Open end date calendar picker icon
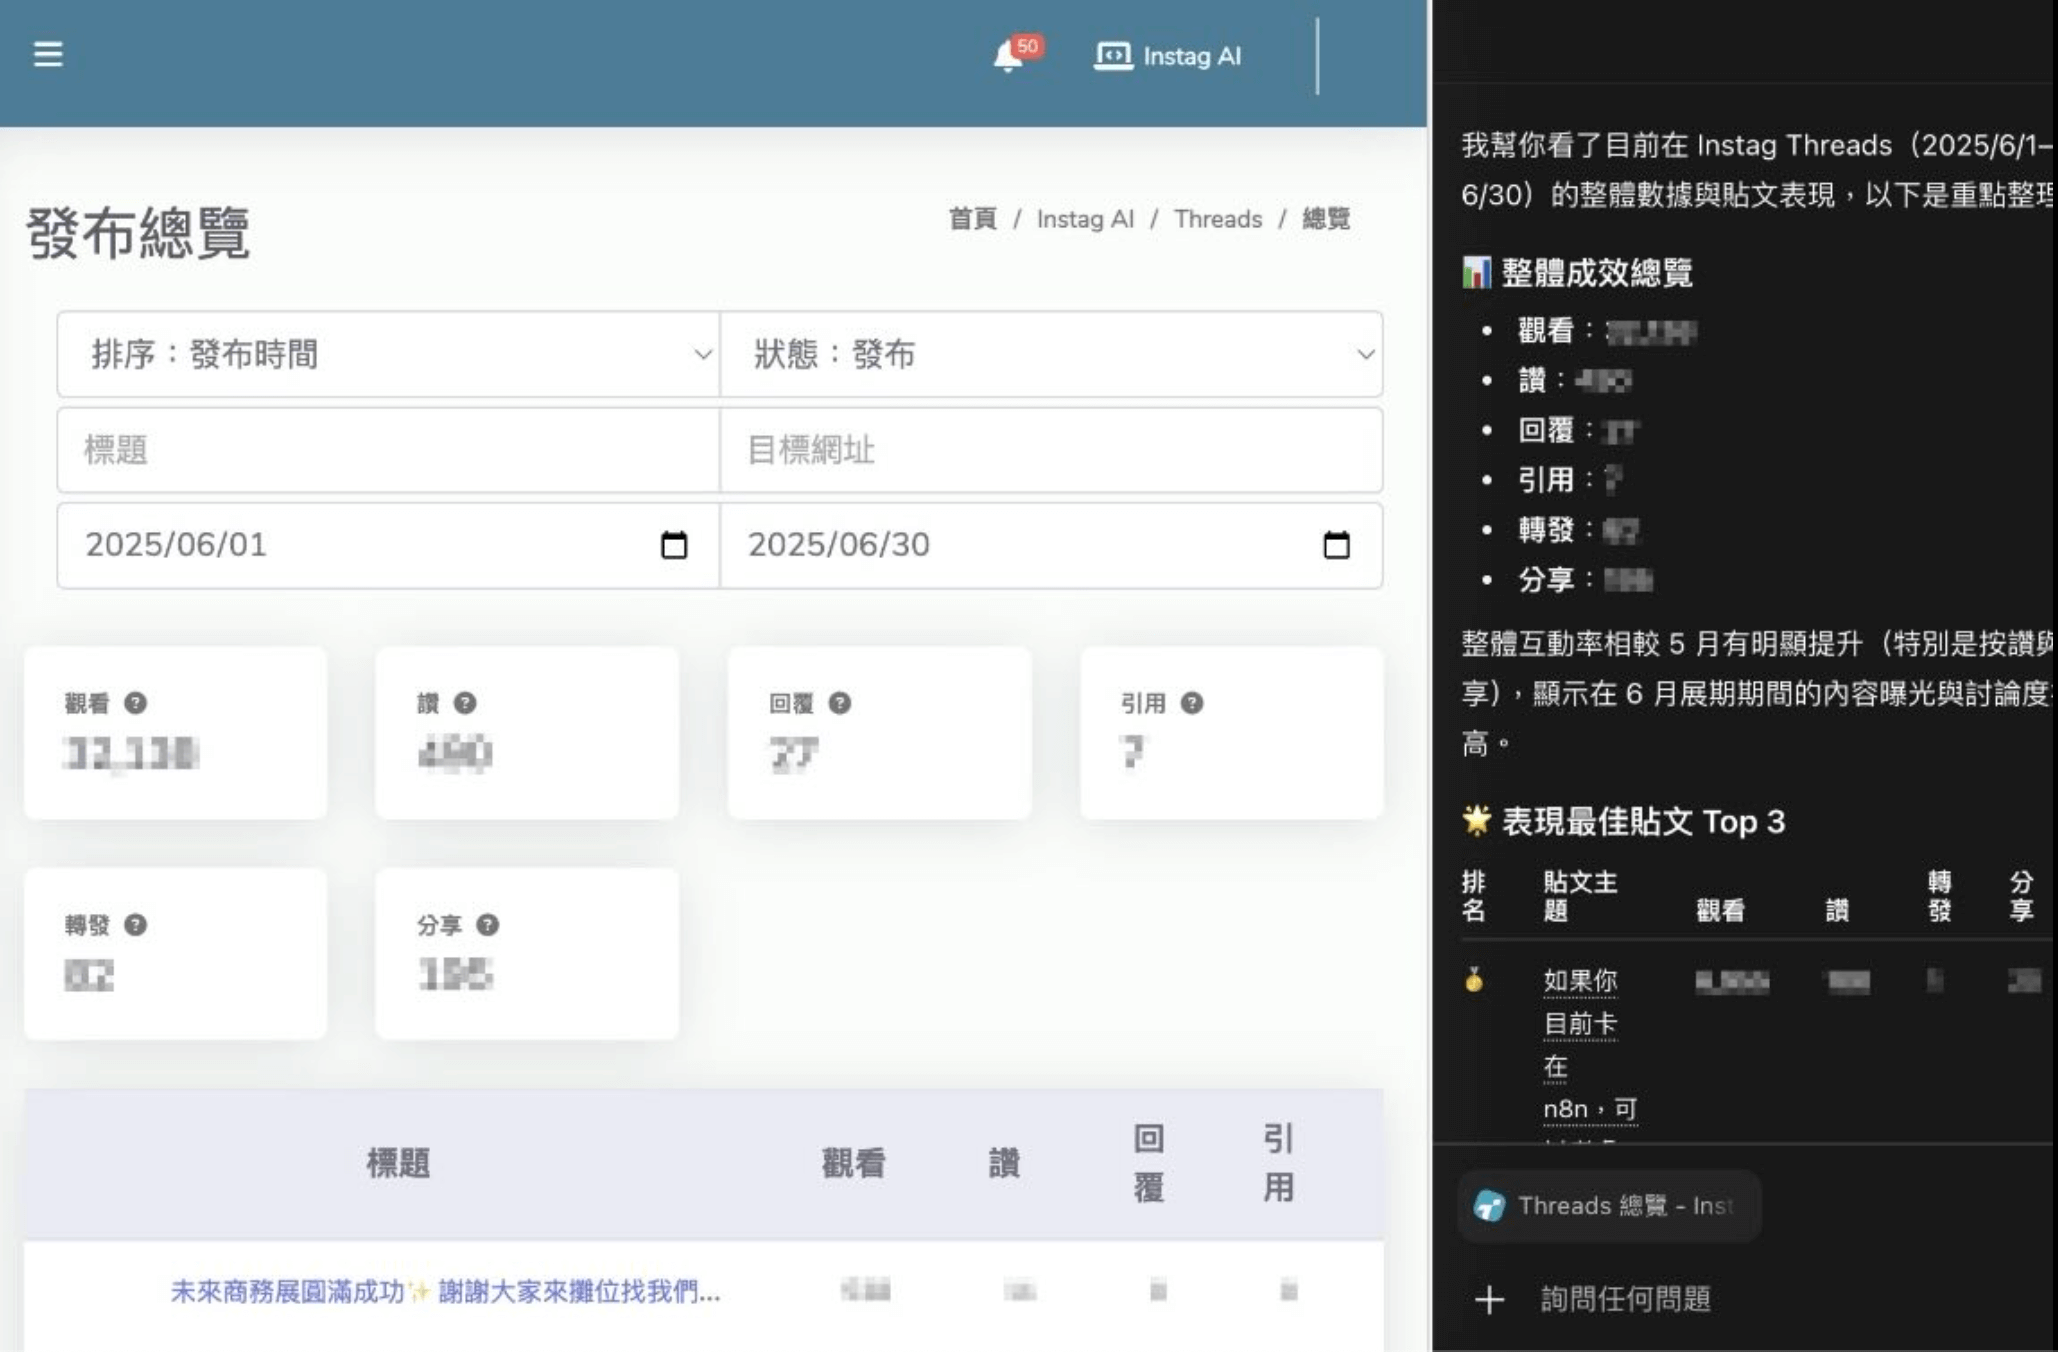This screenshot has height=1352, width=2058. tap(1336, 545)
